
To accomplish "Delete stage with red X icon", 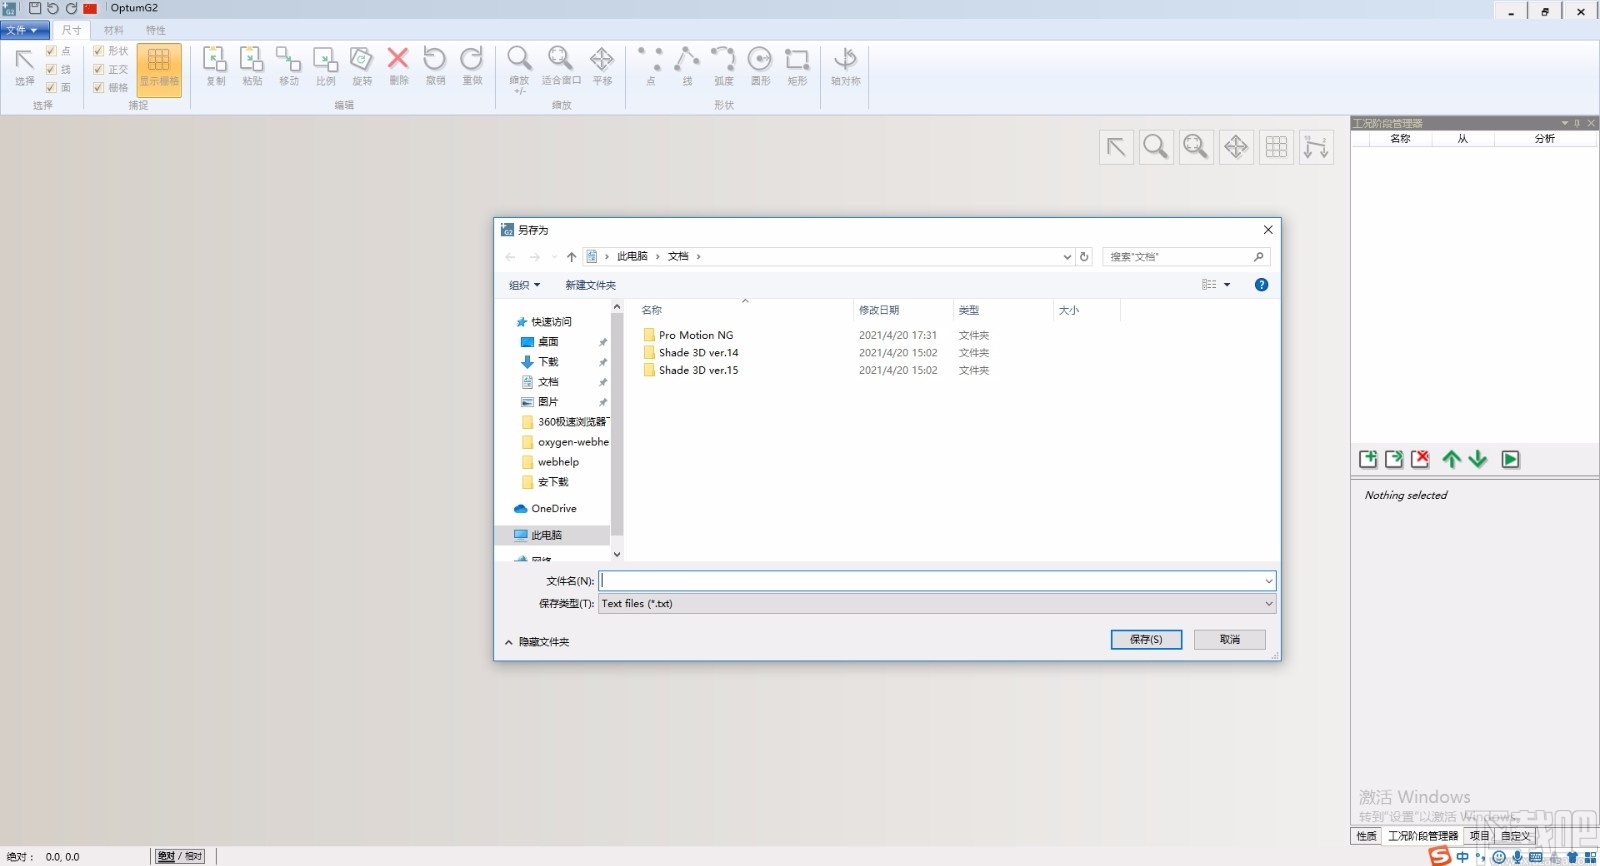I will 1420,459.
